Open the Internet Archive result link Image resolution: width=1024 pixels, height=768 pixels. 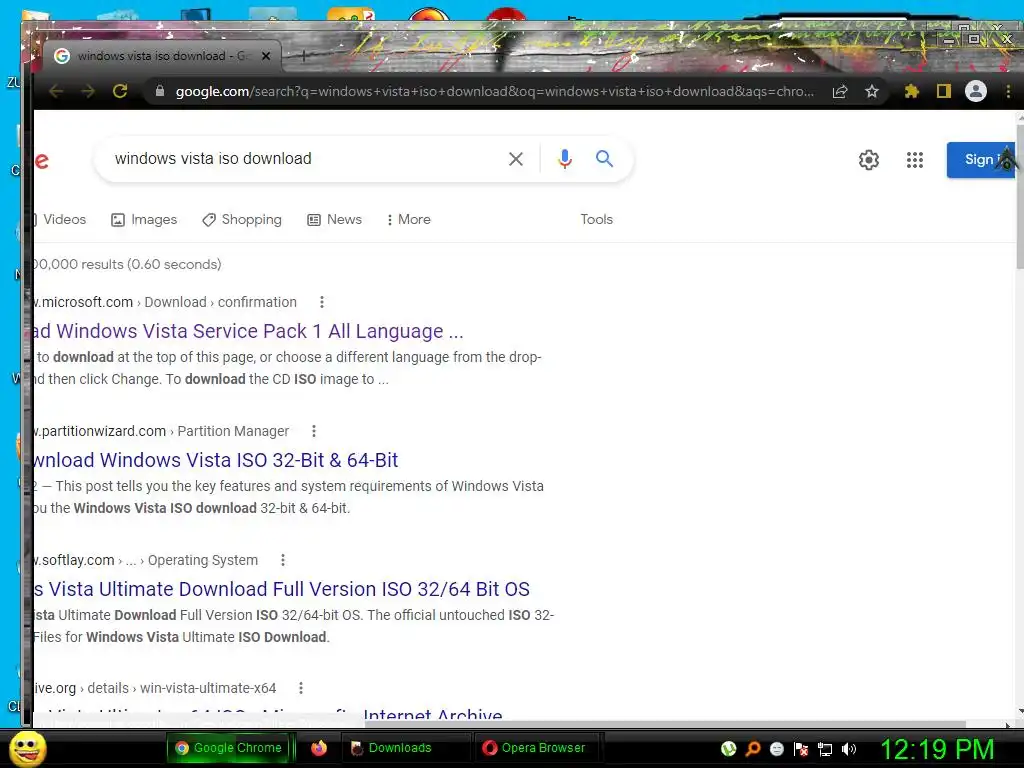pyautogui.click(x=268, y=713)
